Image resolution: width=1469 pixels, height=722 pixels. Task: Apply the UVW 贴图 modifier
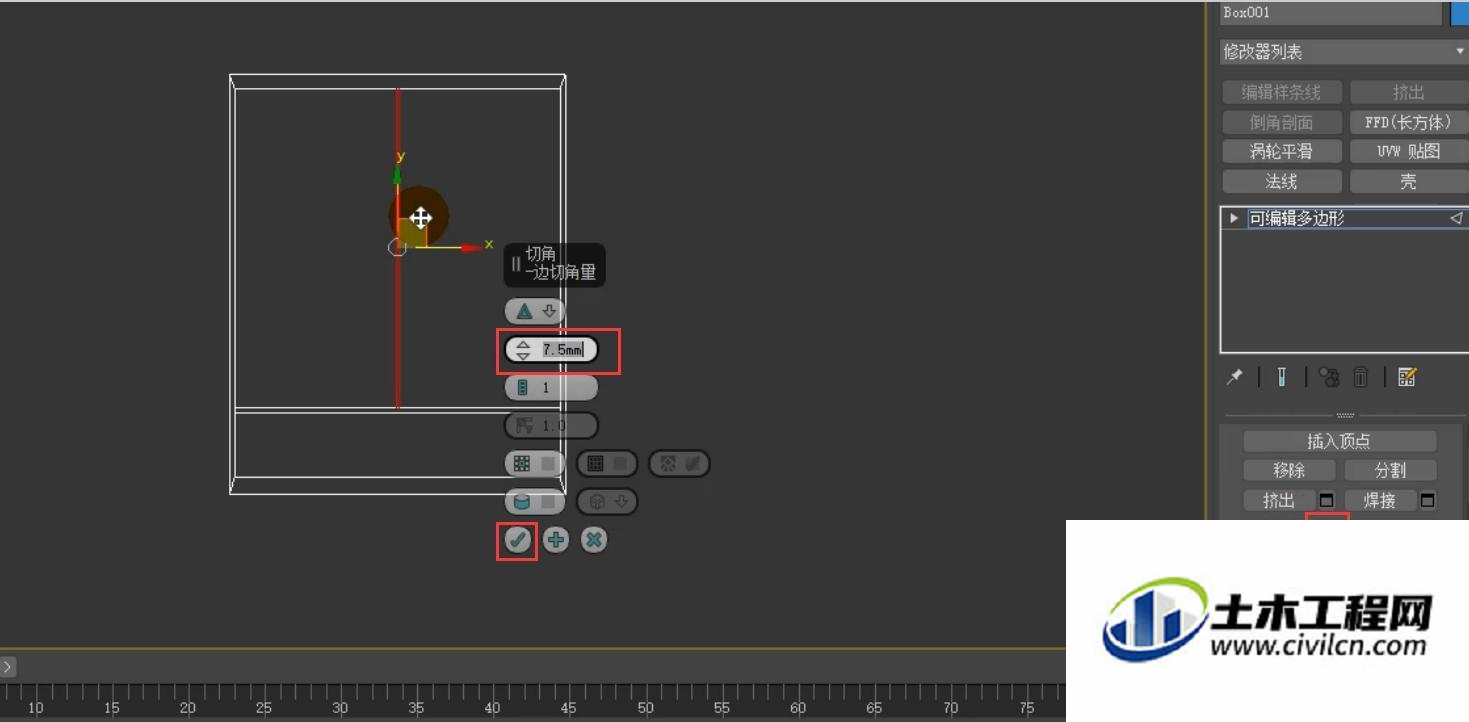[x=1408, y=152]
